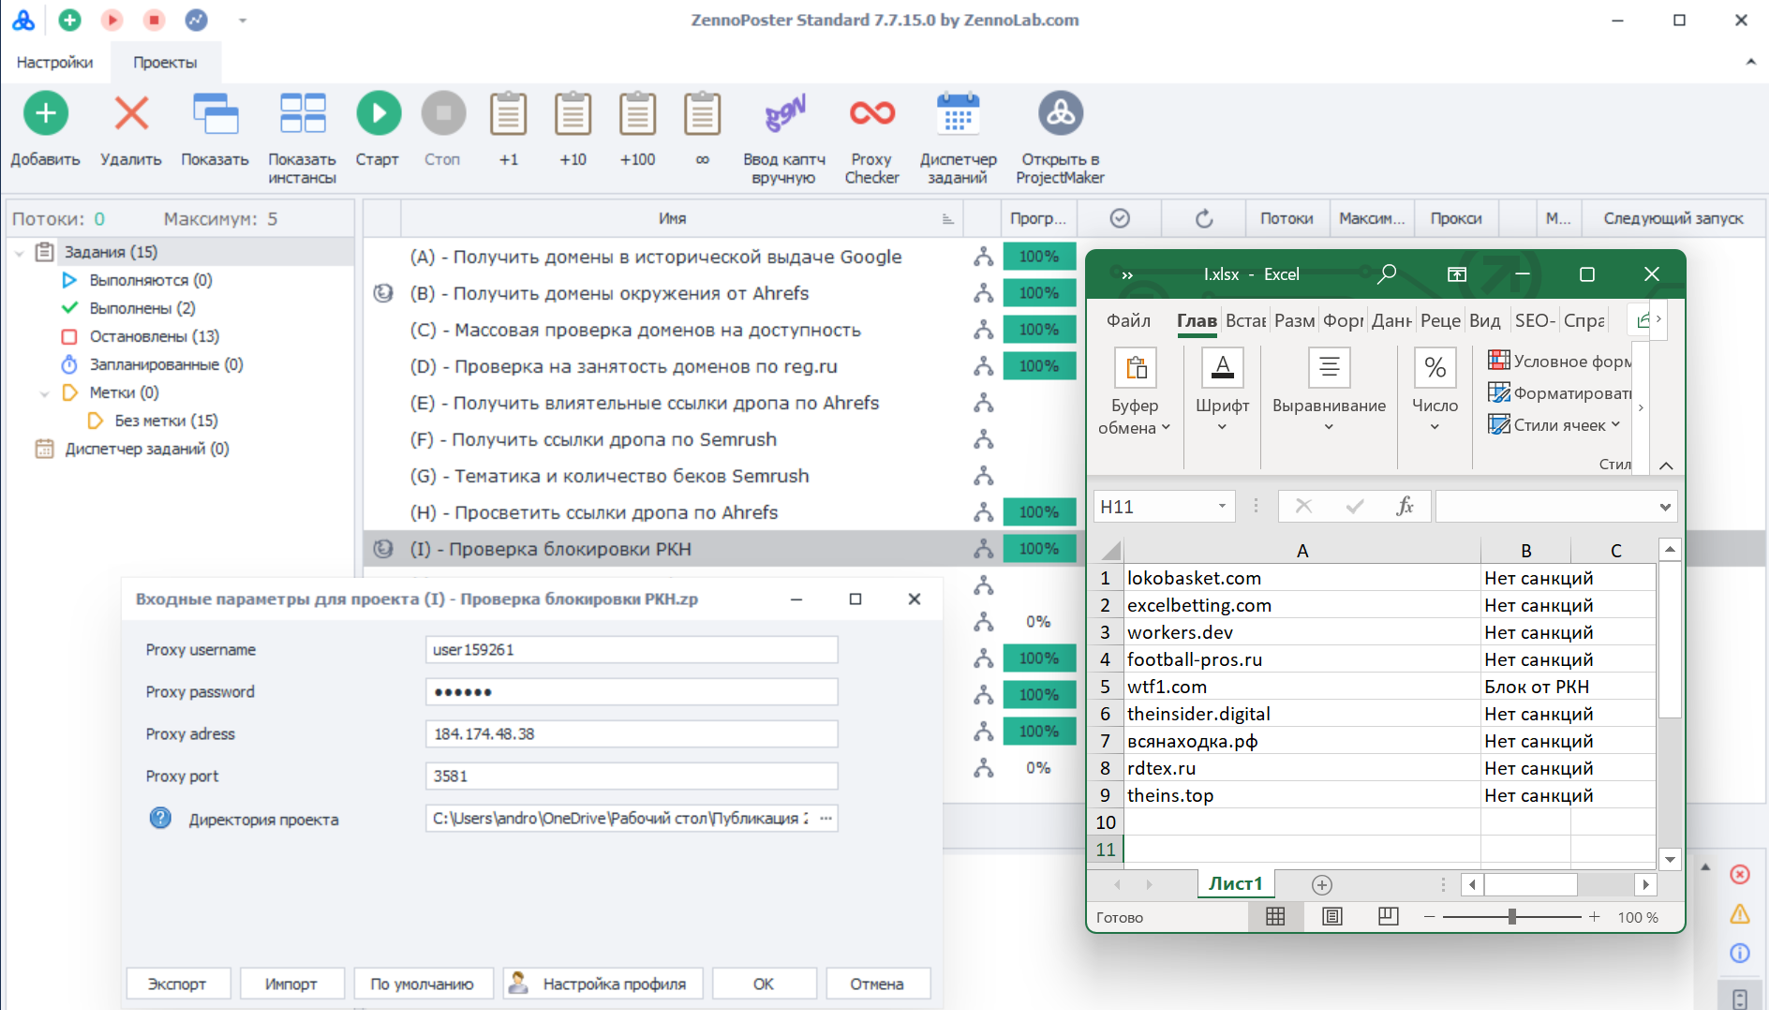Click the blue round icon in title bar

(196, 20)
